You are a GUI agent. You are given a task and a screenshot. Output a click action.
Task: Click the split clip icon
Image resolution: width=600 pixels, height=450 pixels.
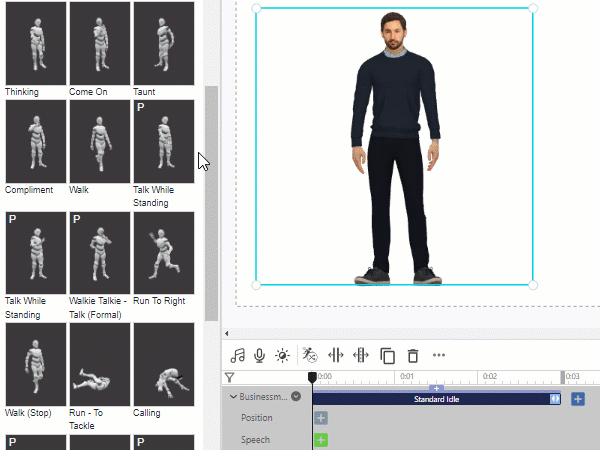click(336, 355)
